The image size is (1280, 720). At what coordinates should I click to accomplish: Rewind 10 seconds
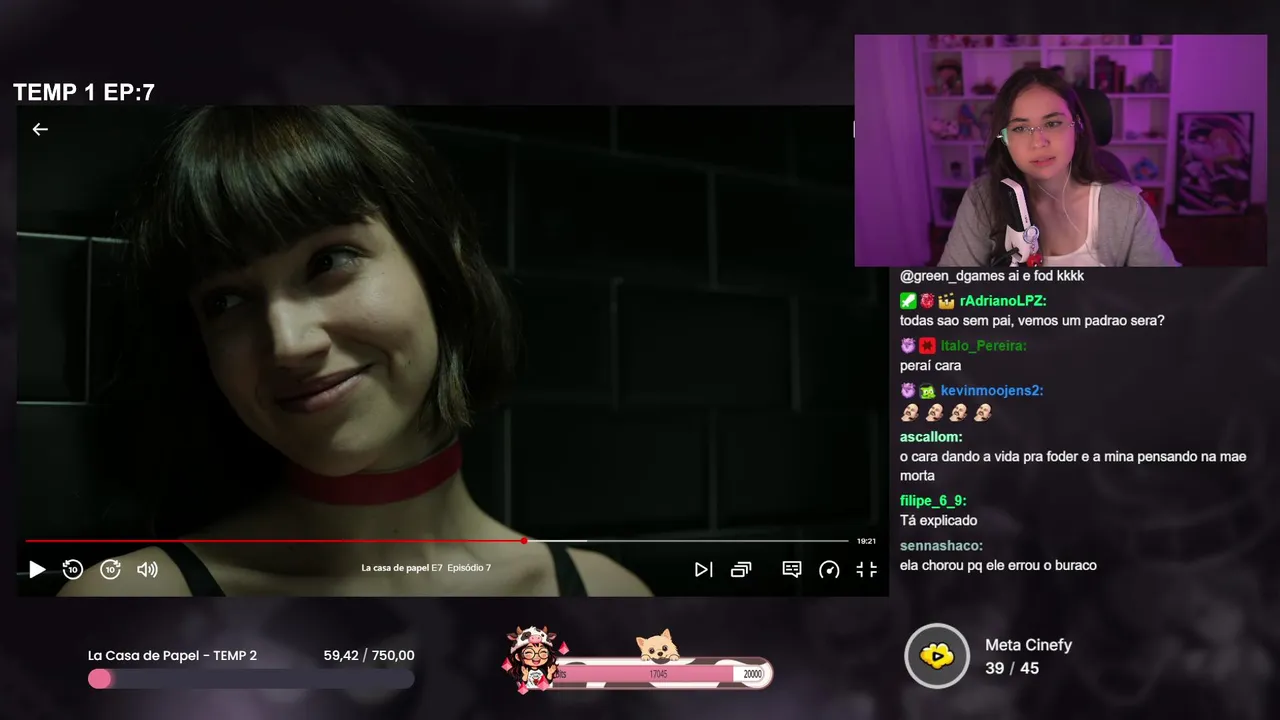coord(73,569)
